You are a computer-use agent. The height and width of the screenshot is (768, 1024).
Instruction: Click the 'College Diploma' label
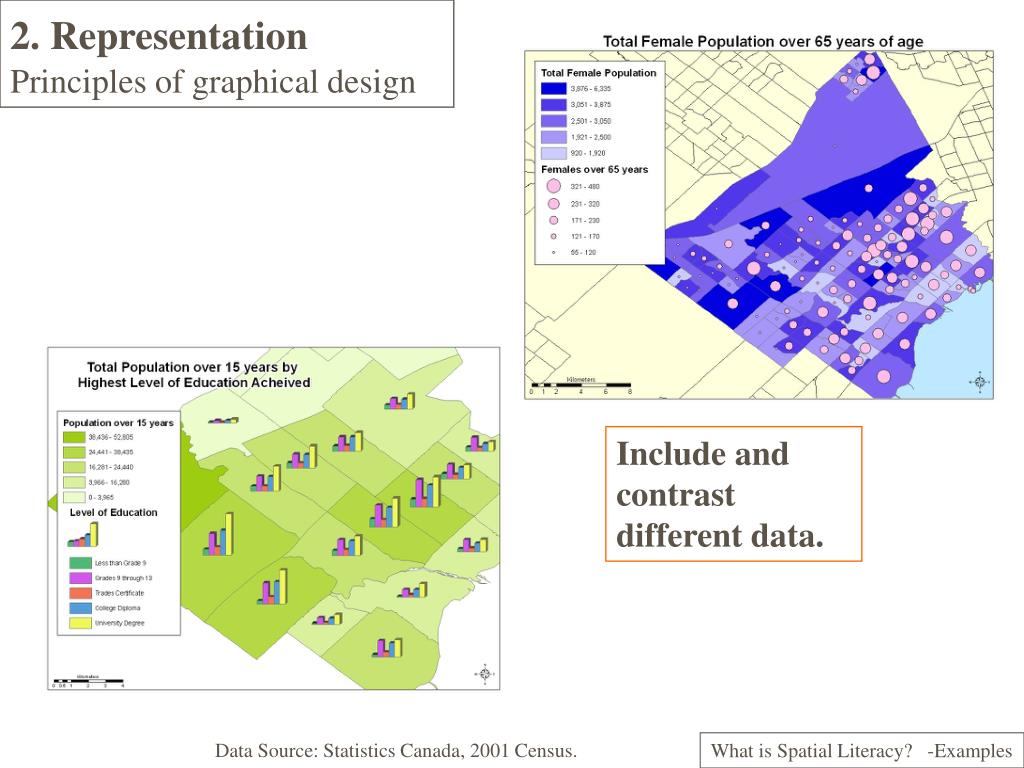(117, 608)
